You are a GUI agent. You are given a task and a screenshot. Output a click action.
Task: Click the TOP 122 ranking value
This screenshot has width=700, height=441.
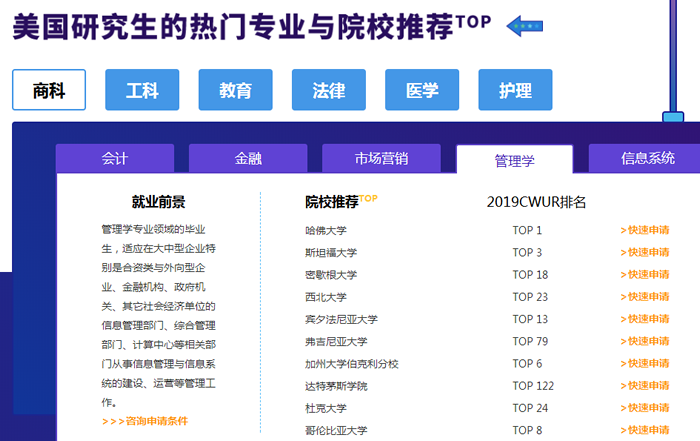pos(533,386)
